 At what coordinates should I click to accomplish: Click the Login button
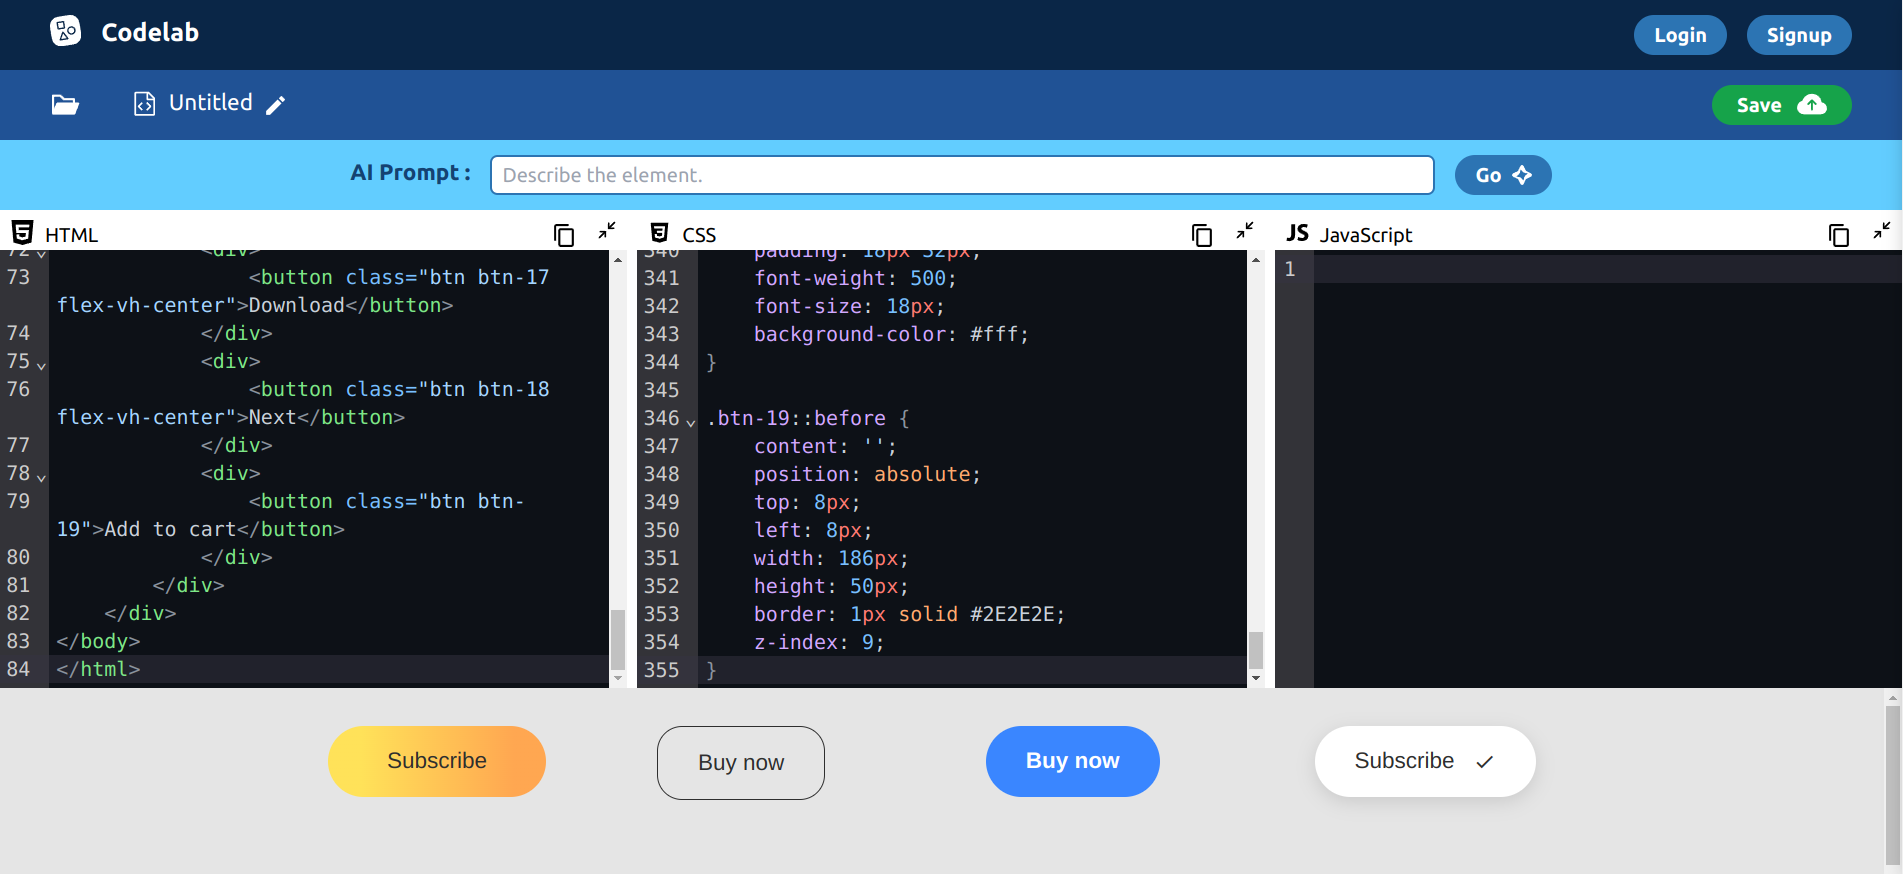click(x=1680, y=35)
